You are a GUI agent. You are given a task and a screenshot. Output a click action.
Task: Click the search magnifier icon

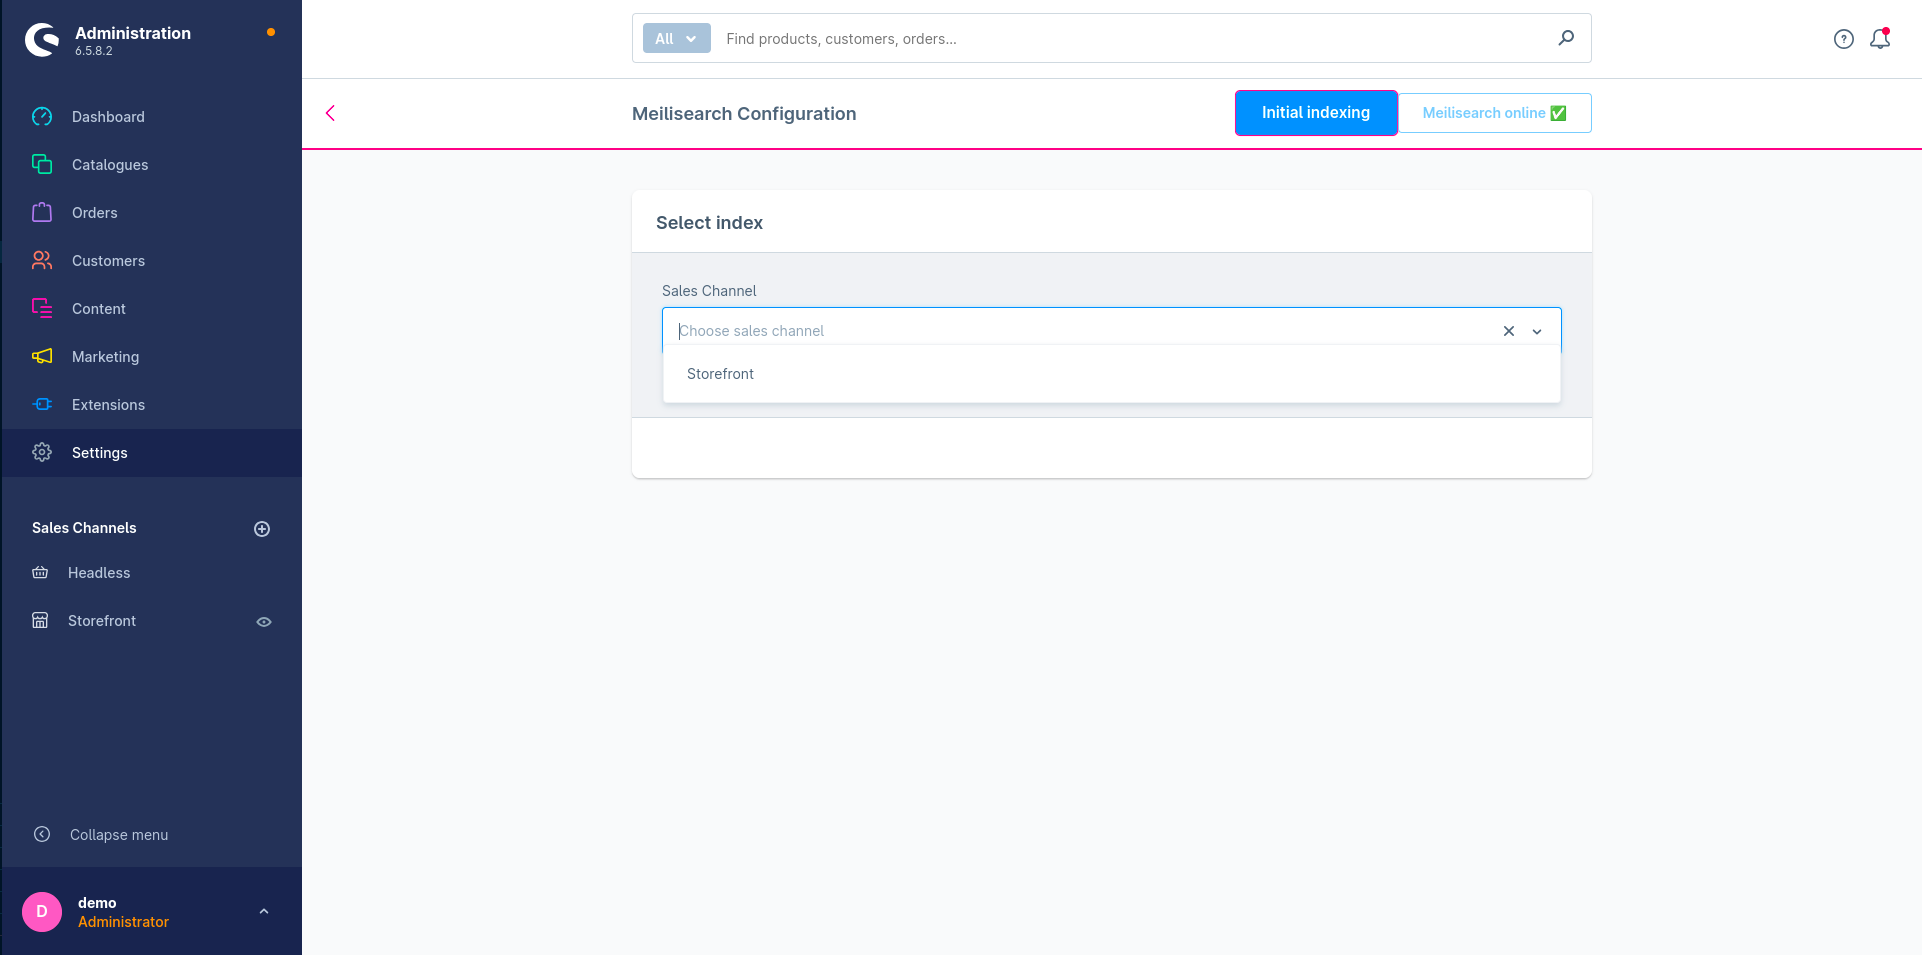(1566, 38)
